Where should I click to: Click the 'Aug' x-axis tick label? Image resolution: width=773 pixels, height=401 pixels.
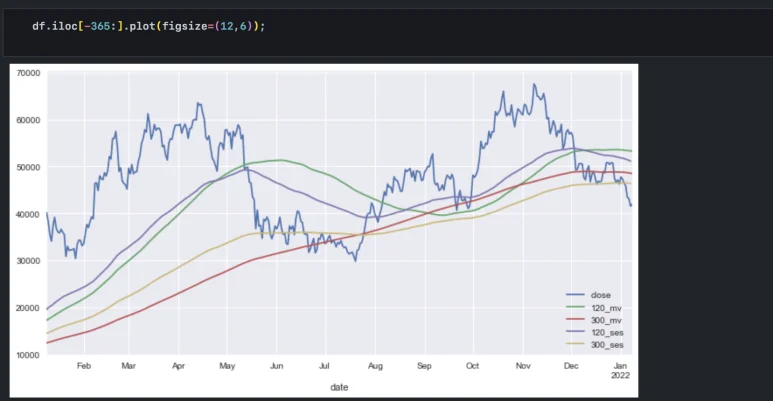coord(374,367)
